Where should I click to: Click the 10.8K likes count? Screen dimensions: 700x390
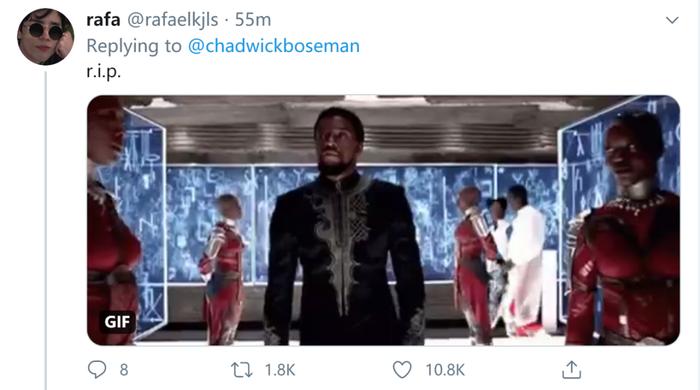pyautogui.click(x=445, y=370)
